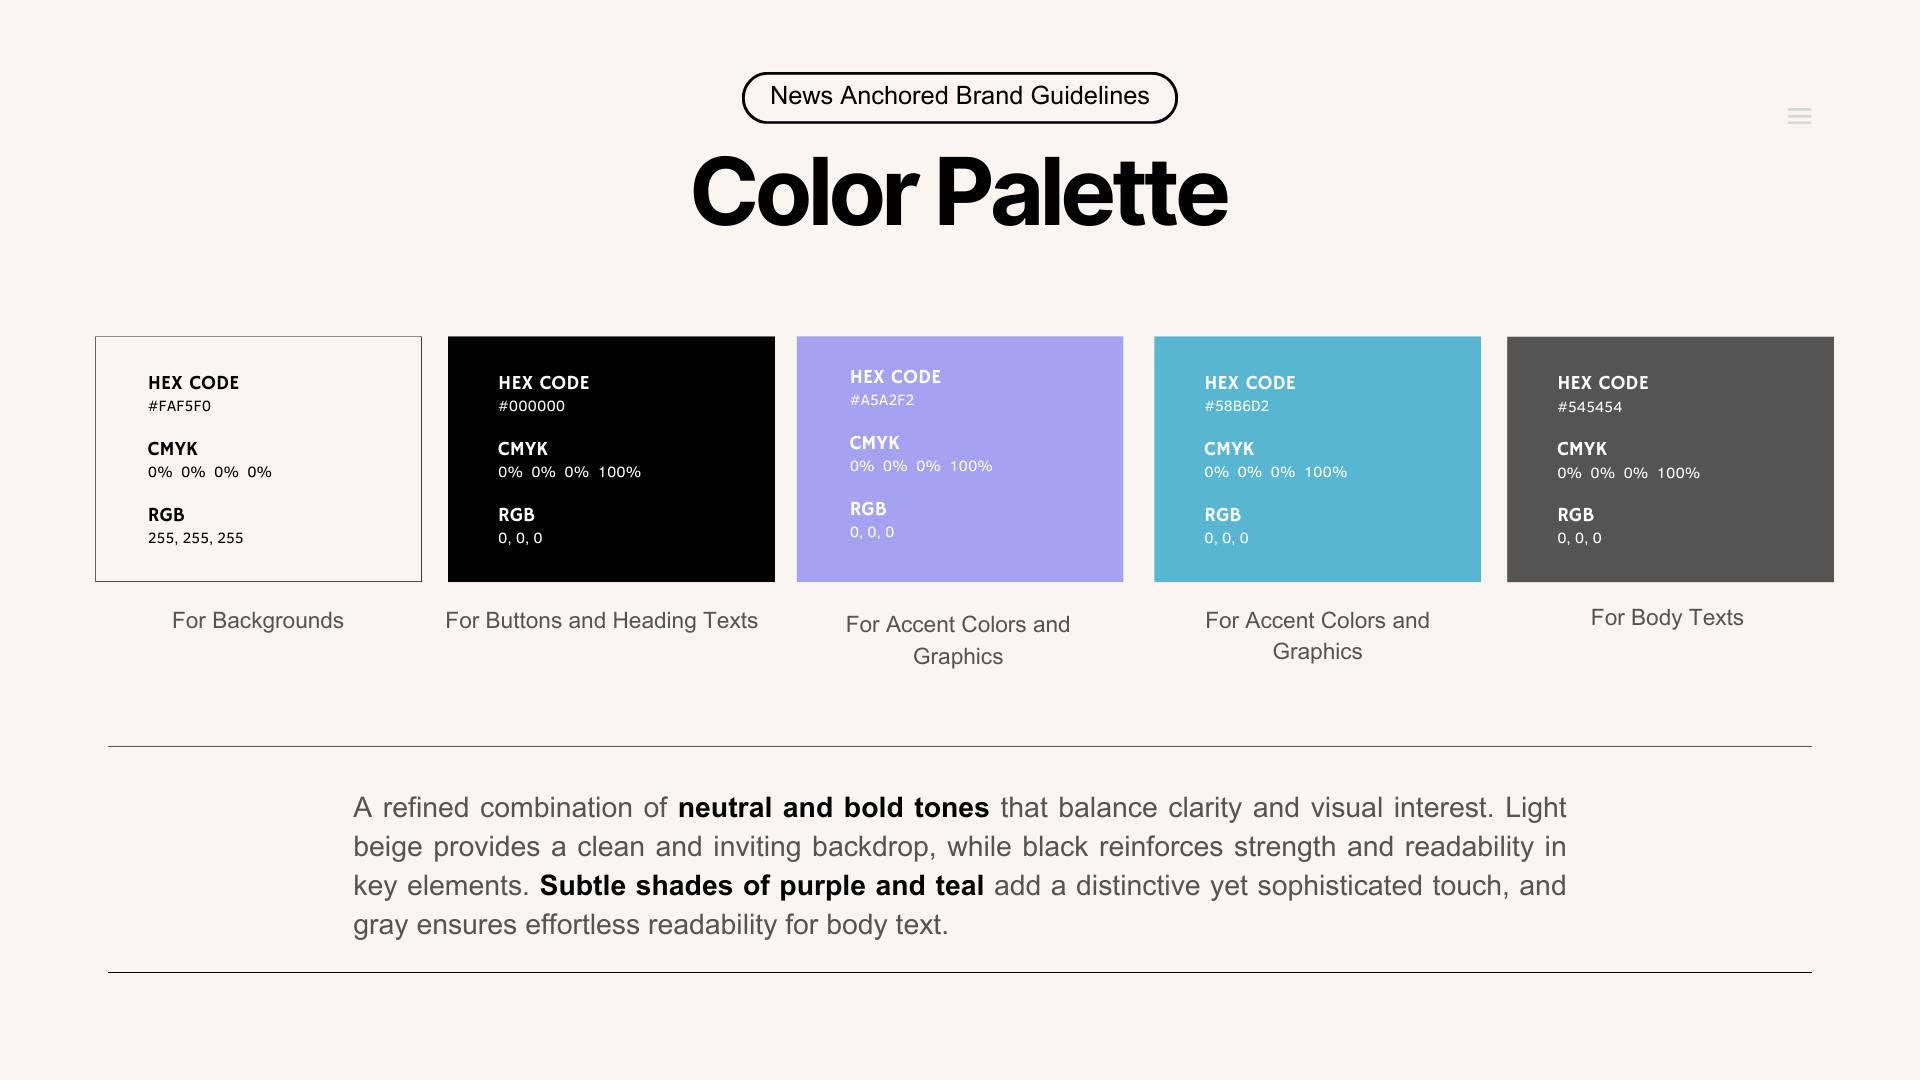Click the Color Palette heading

(959, 192)
